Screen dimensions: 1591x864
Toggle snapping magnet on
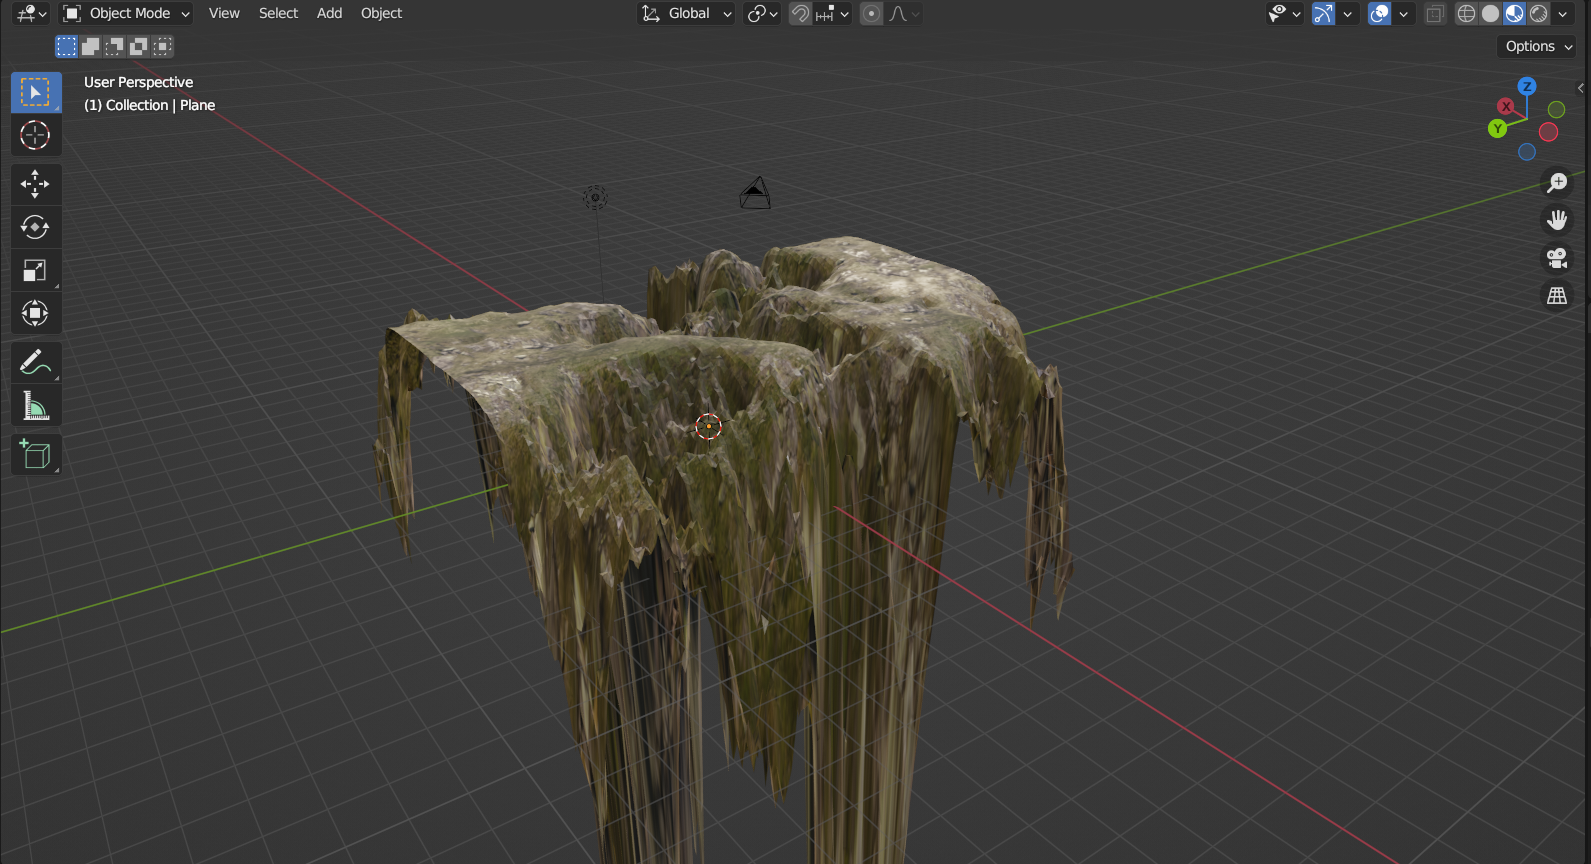[800, 14]
